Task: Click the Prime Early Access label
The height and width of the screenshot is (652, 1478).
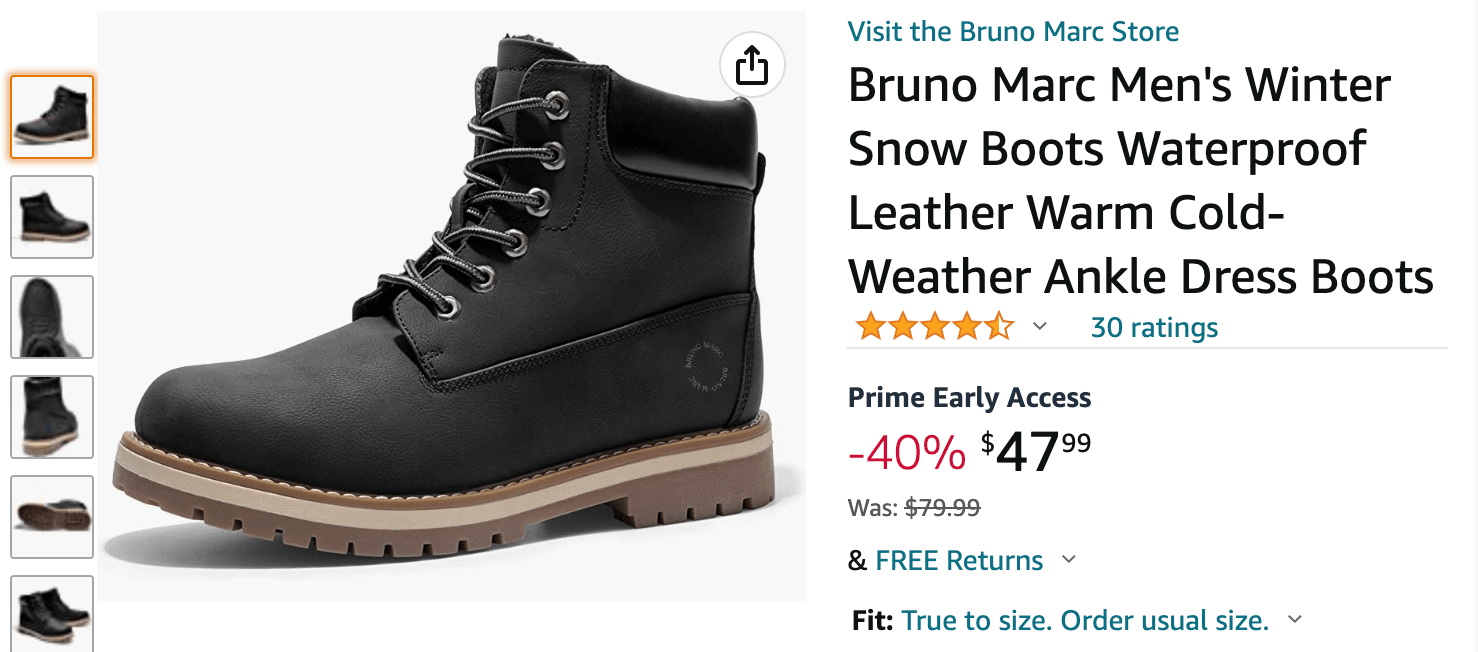Action: (969, 397)
